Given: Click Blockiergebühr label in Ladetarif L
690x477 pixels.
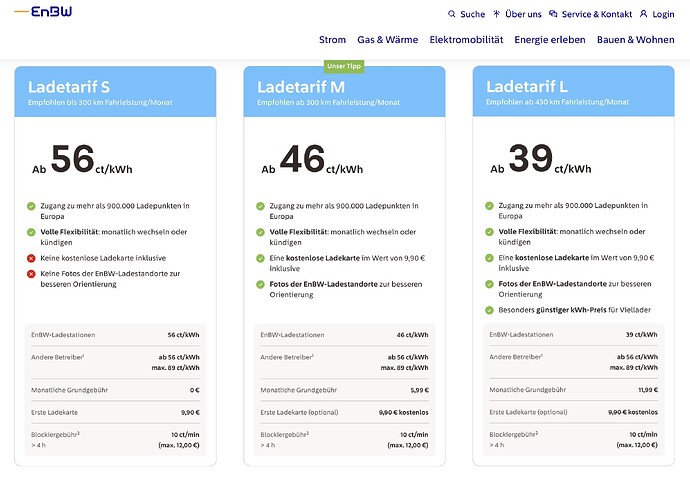Looking at the screenshot, I should [514, 434].
